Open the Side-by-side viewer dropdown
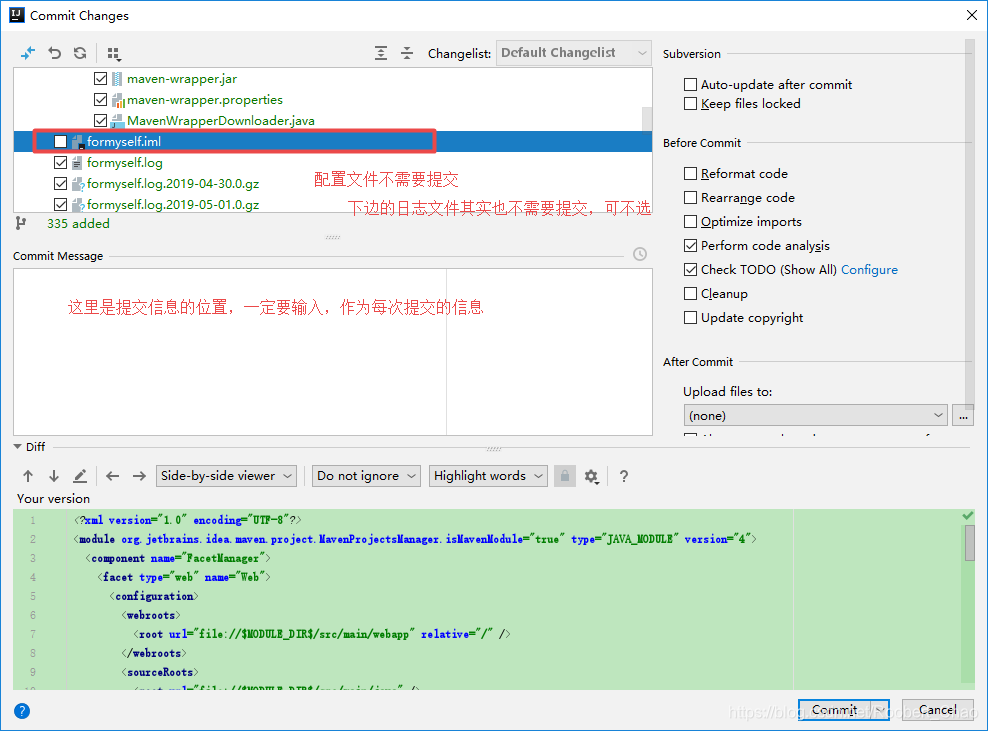Viewport: 988px width, 731px height. (x=226, y=476)
